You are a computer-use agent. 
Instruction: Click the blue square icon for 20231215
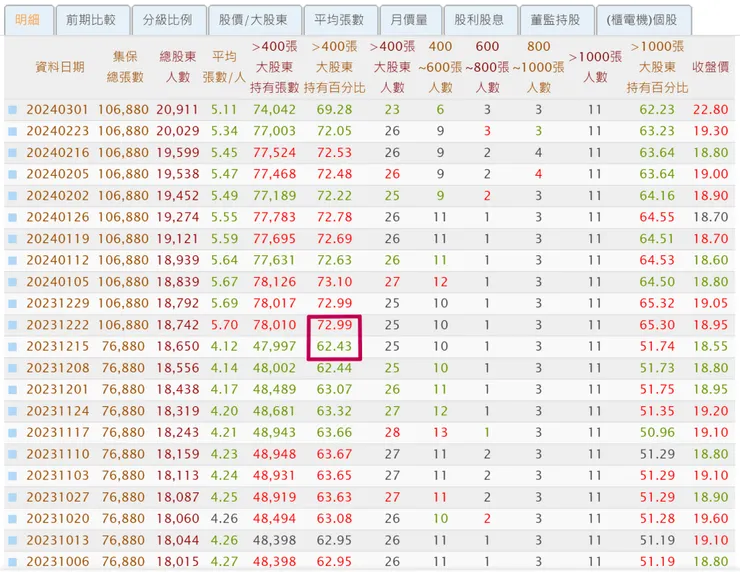[13, 347]
